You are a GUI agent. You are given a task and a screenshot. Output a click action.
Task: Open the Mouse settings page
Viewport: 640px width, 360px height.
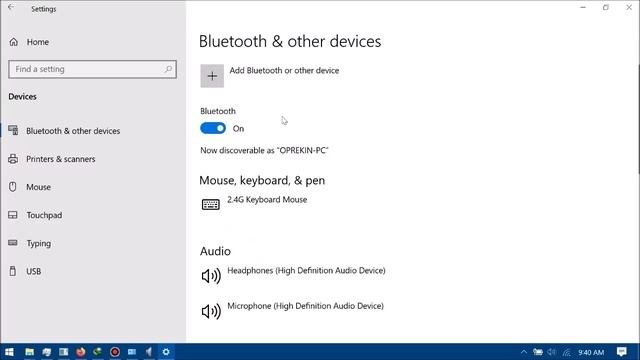(38, 187)
